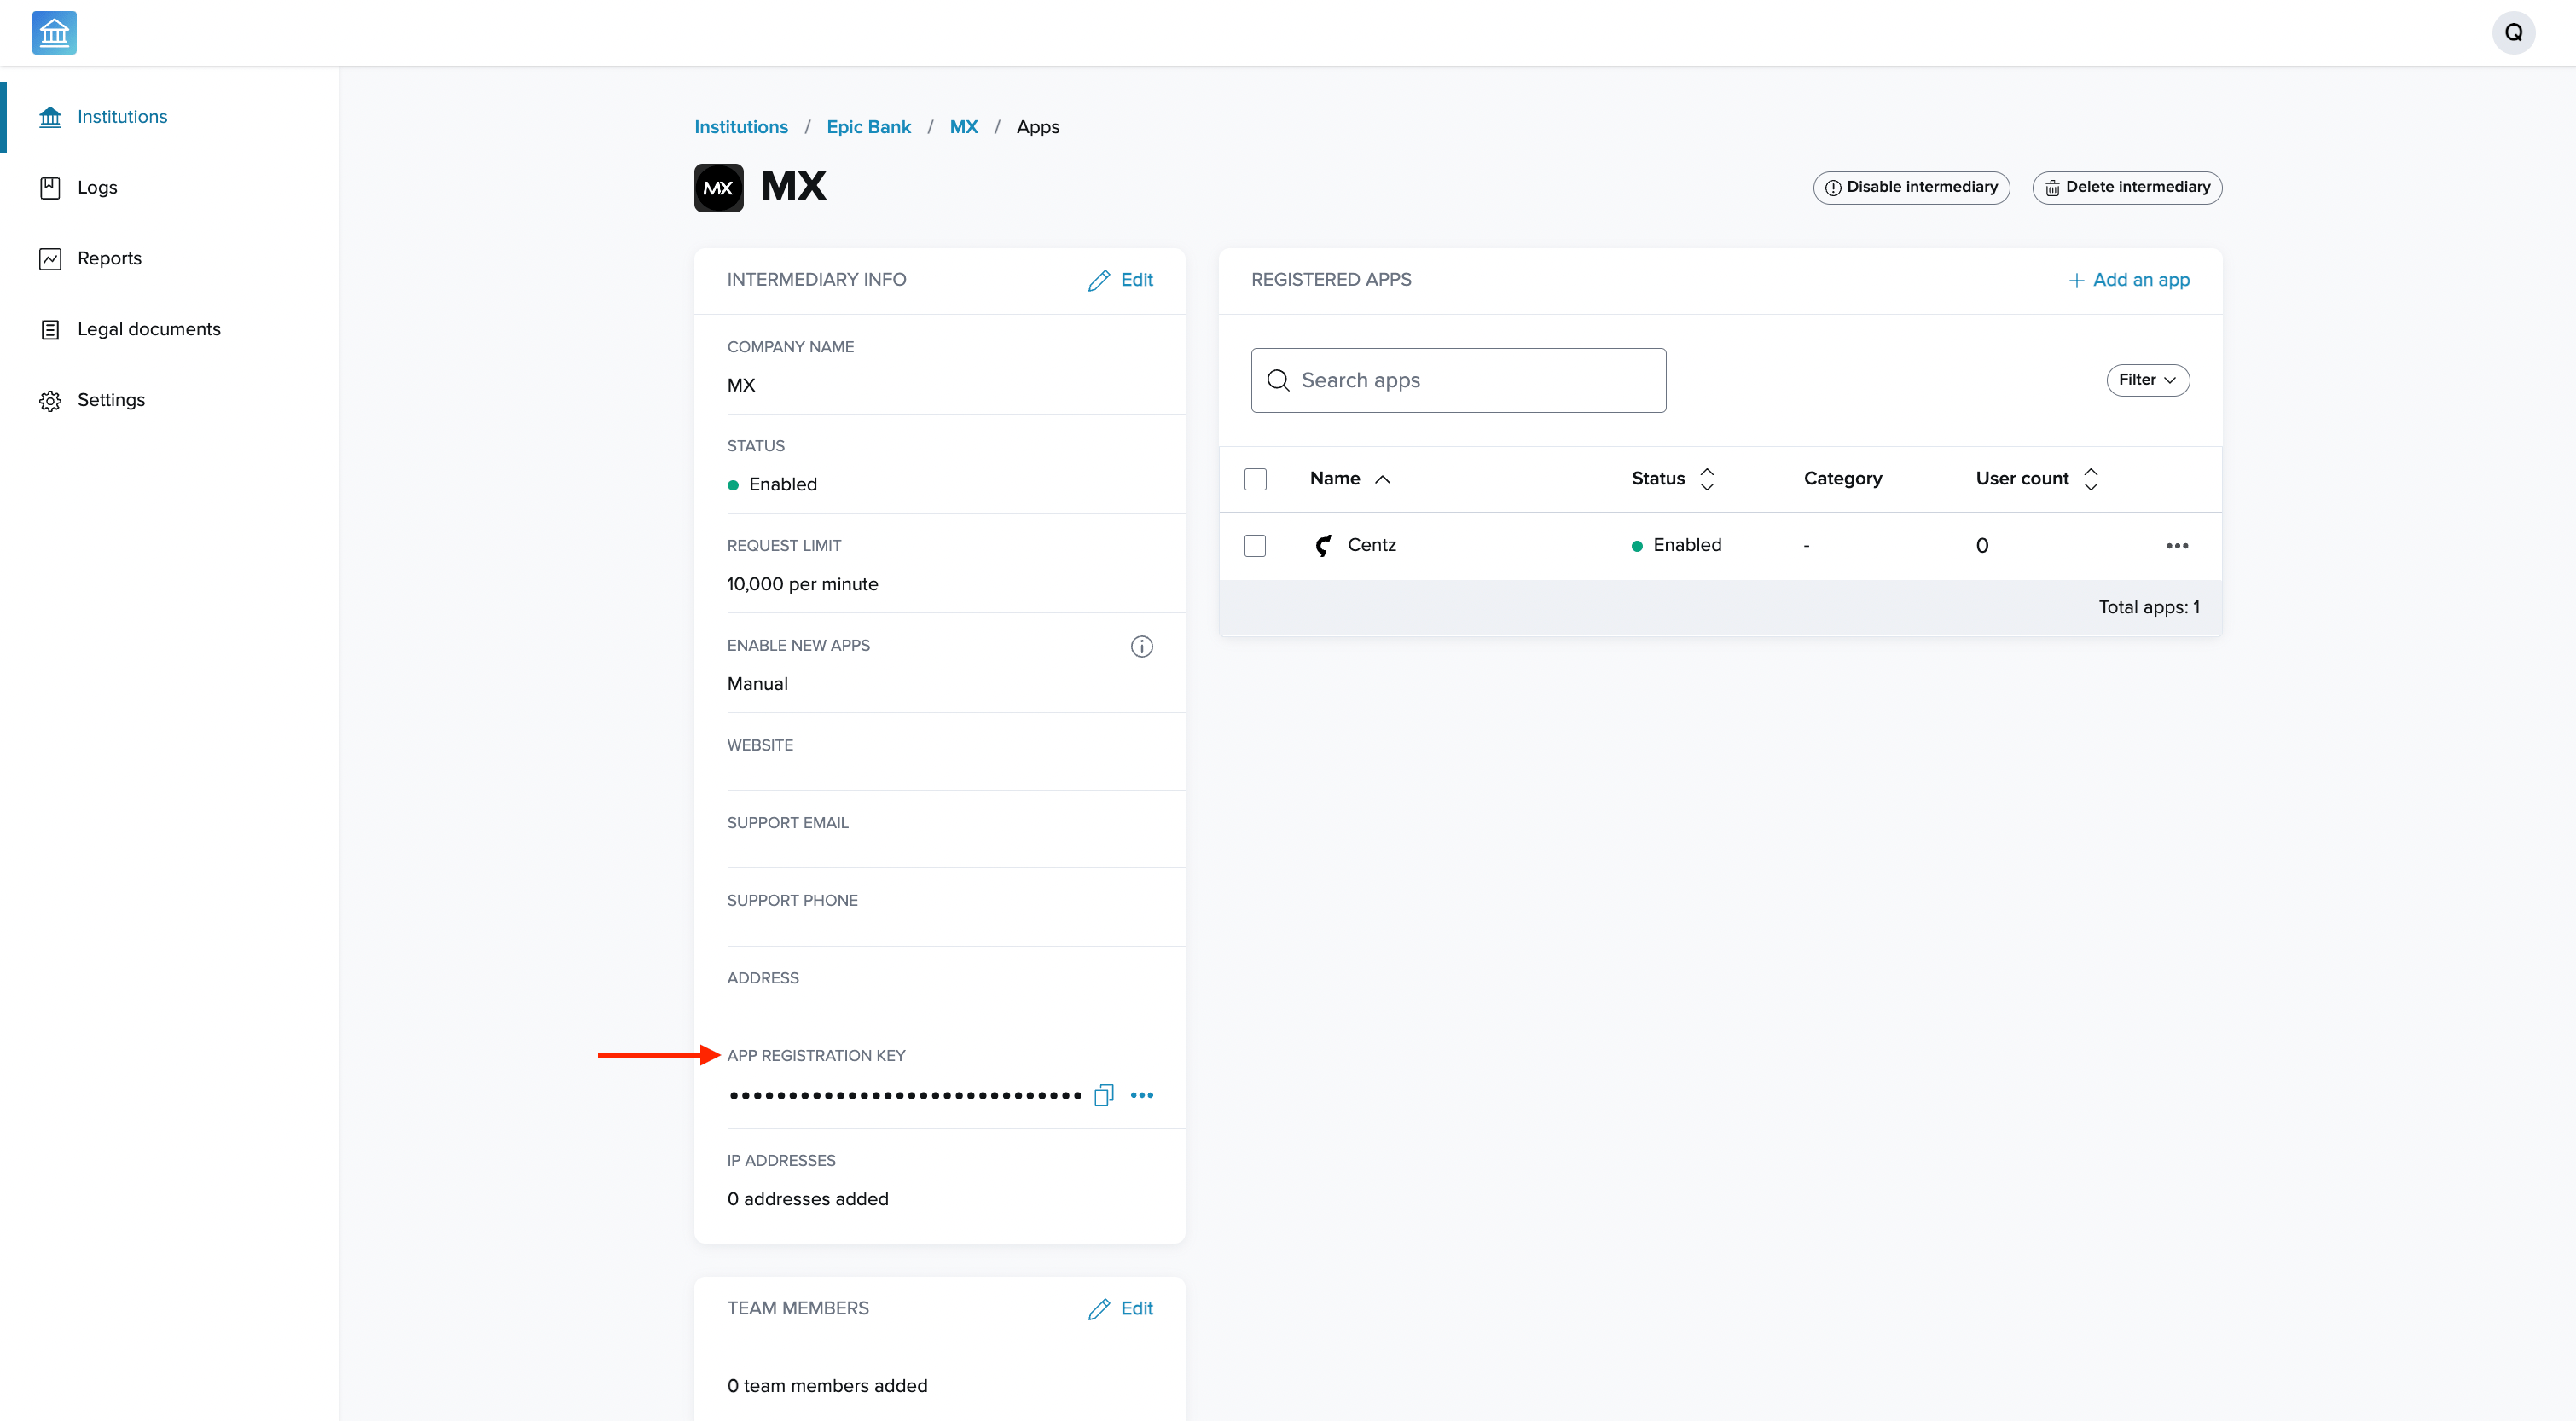Check the Centz app row checkbox
Viewport: 2576px width, 1421px height.
[1255, 545]
